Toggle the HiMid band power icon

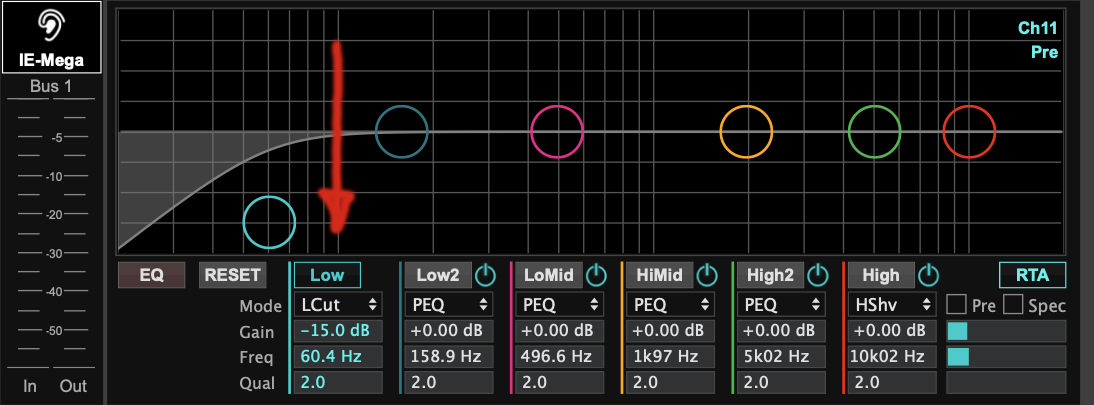tap(707, 275)
